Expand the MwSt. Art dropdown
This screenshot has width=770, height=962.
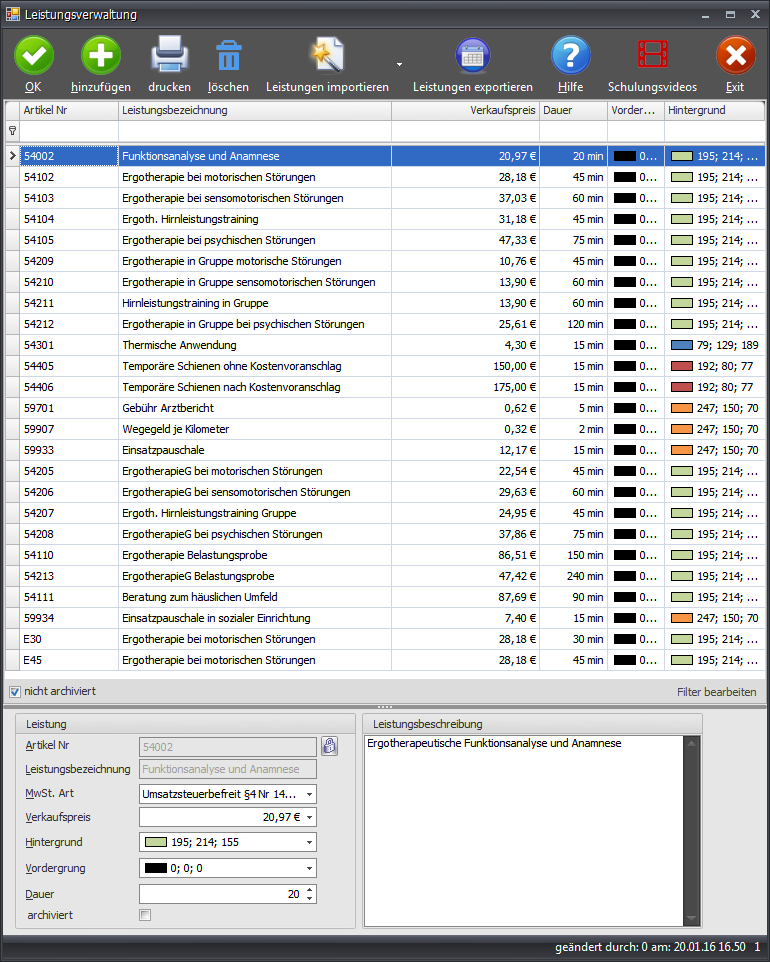click(x=309, y=794)
